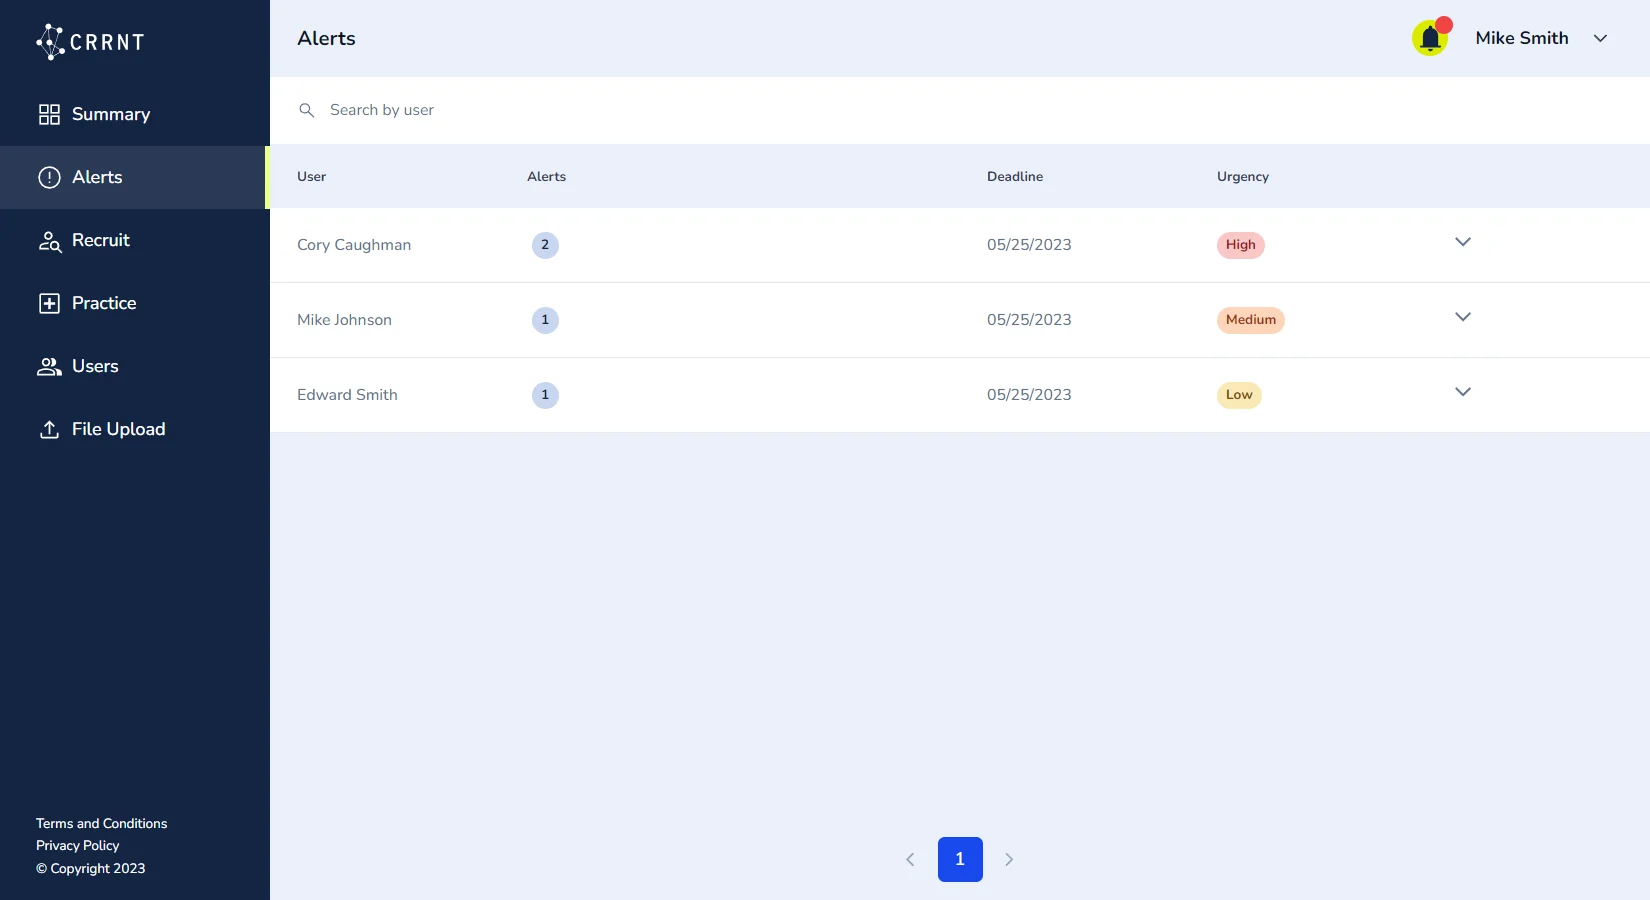Viewport: 1650px width, 900px height.
Task: Expand Cory Caughman's alert row
Action: tap(1462, 242)
